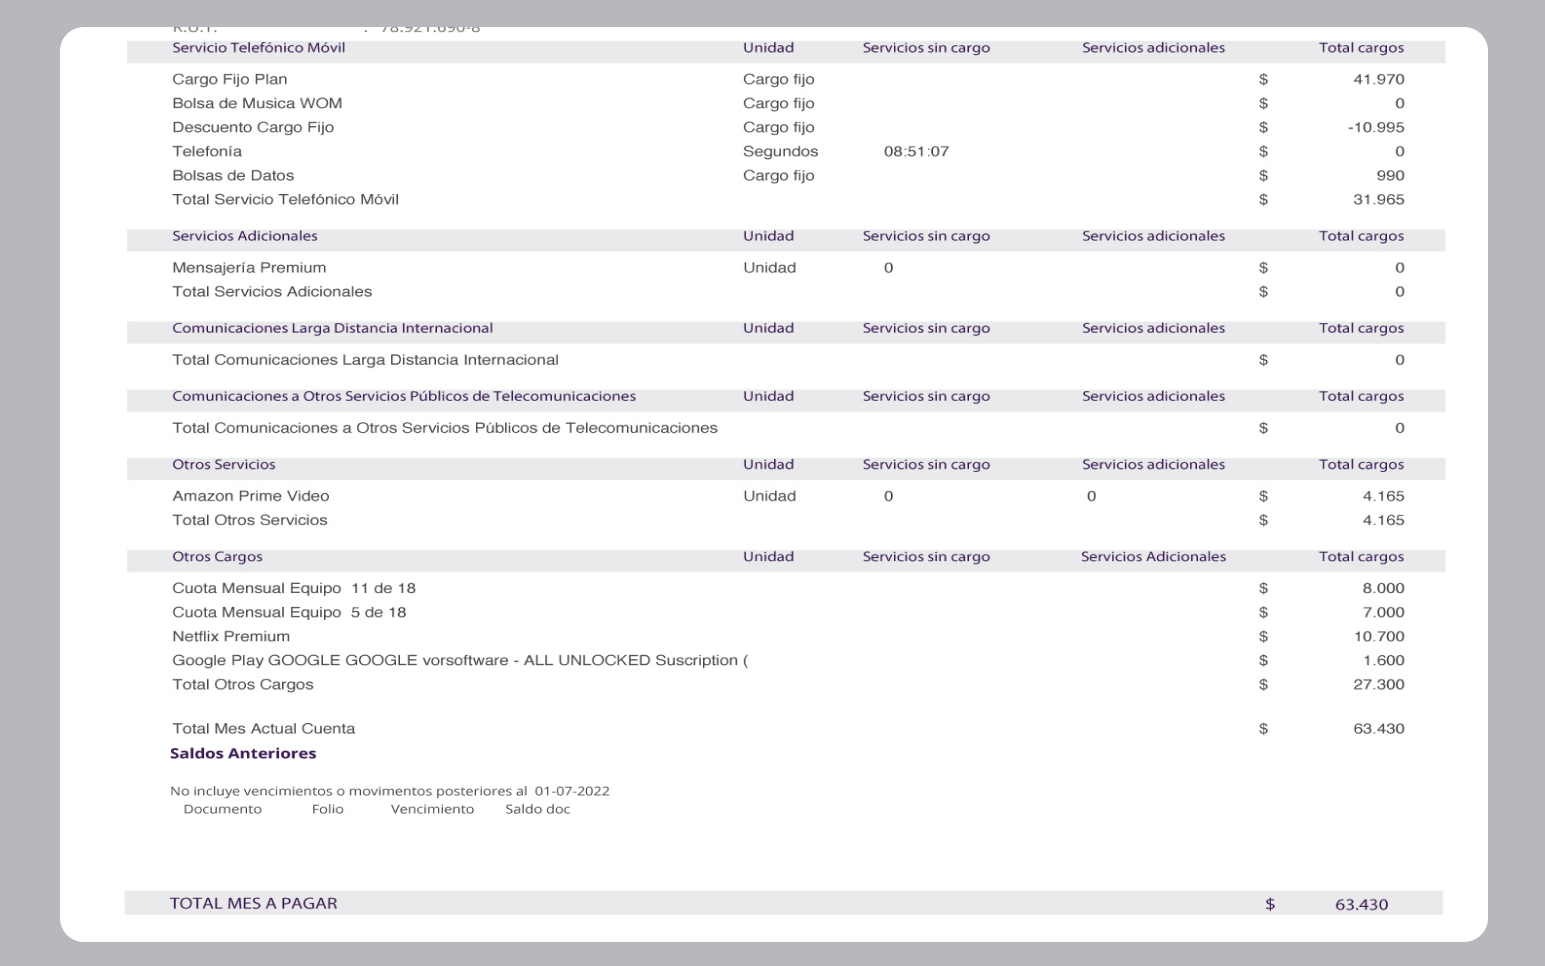Click the Servicio Telefónico Móvil section header
The height and width of the screenshot is (966, 1545).
point(259,48)
